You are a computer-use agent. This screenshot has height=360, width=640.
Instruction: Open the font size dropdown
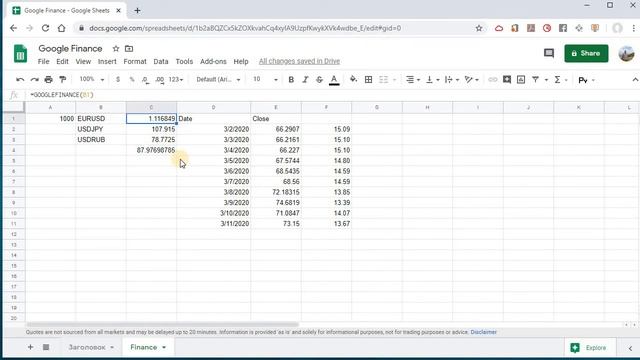(265, 80)
